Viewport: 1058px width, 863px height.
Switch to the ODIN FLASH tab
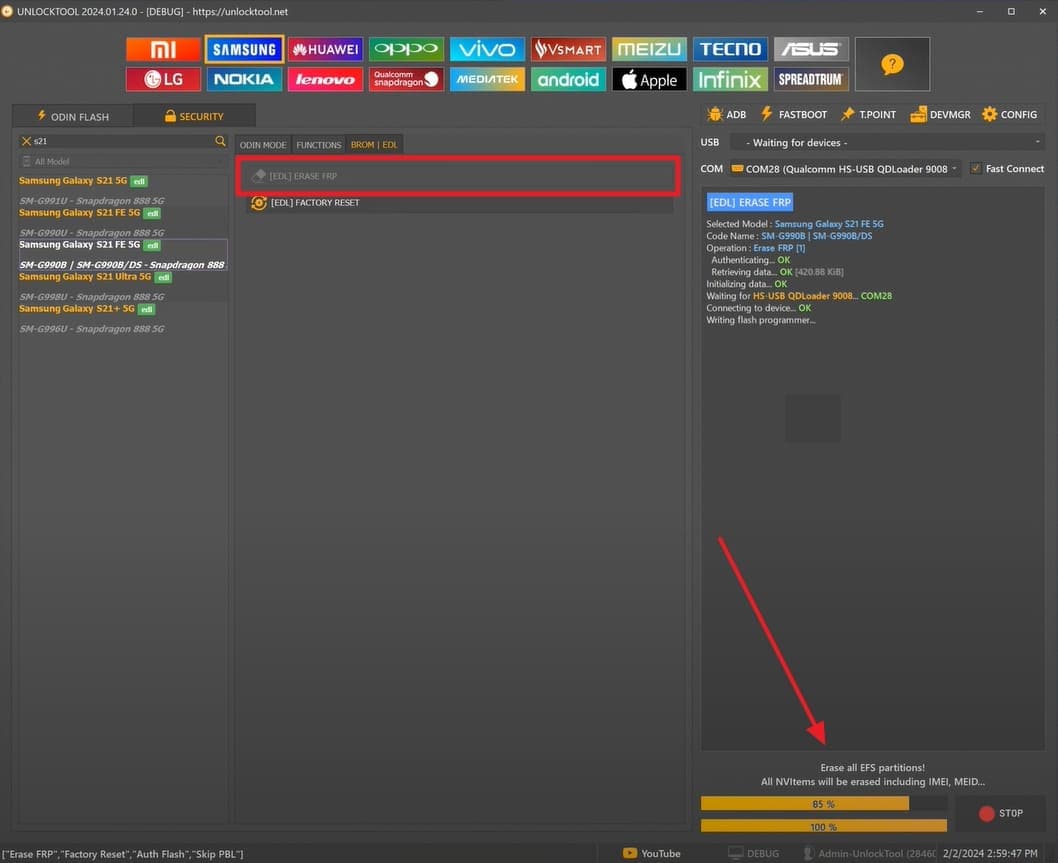73,116
